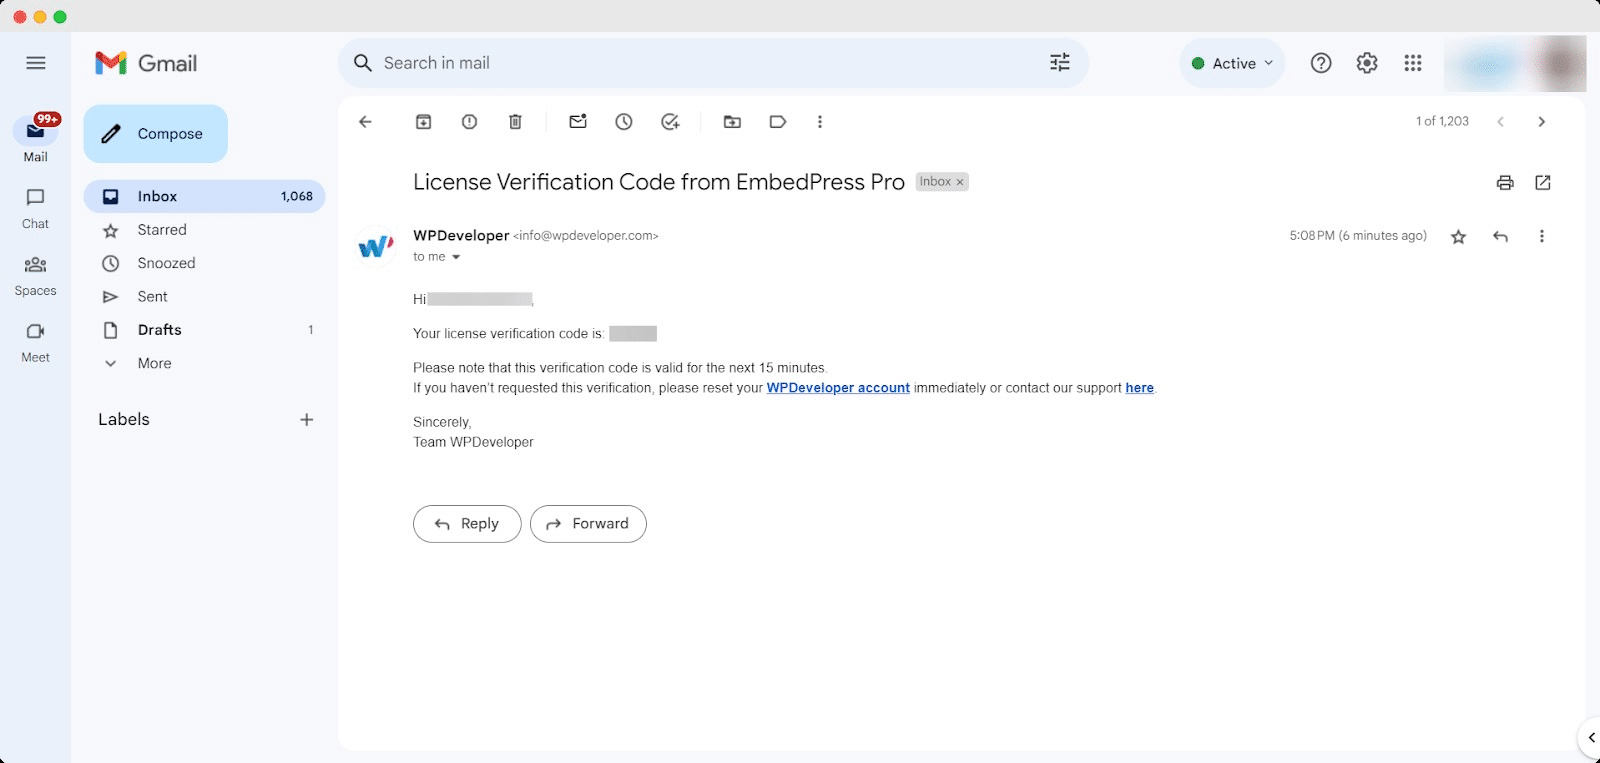Open Support help icon

[x=1321, y=63]
